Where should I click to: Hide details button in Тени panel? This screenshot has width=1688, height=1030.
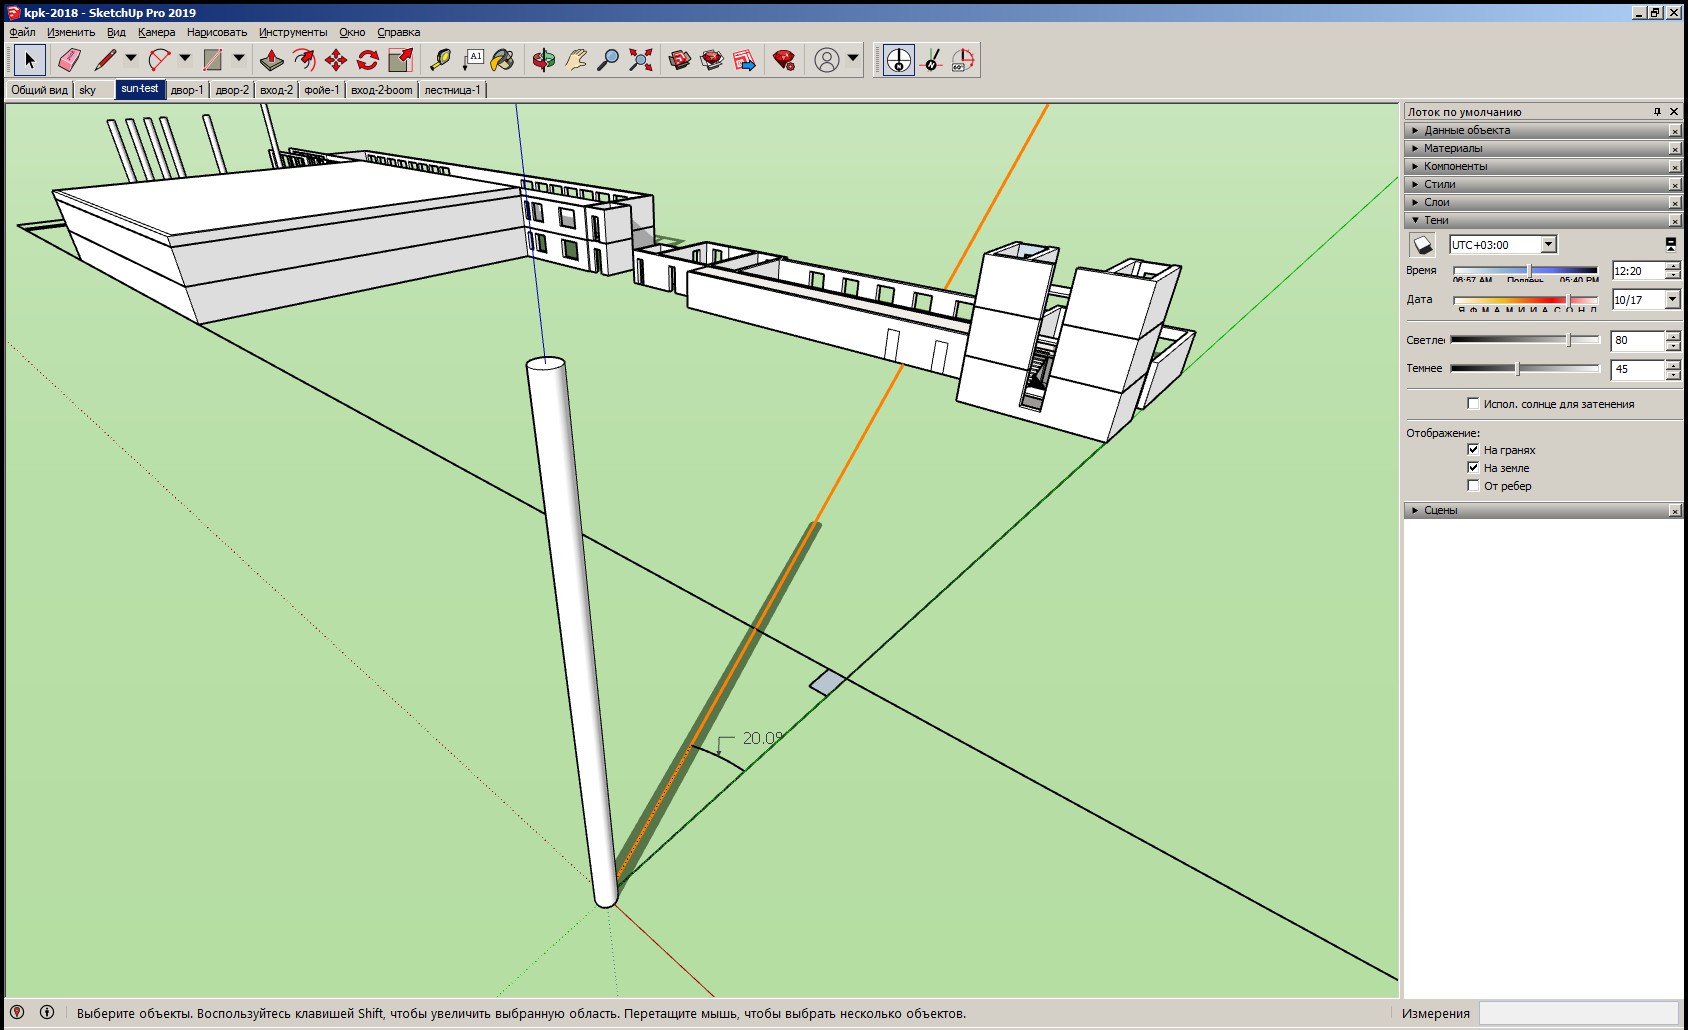point(1671,243)
